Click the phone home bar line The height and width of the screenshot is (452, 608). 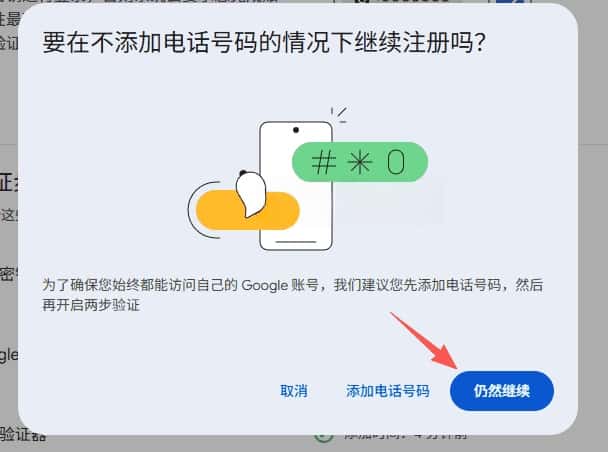tap(296, 242)
